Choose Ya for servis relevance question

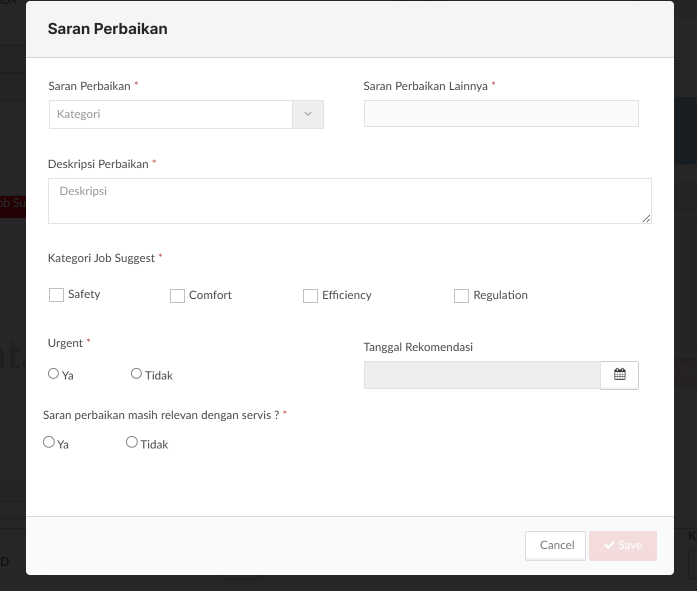(49, 442)
